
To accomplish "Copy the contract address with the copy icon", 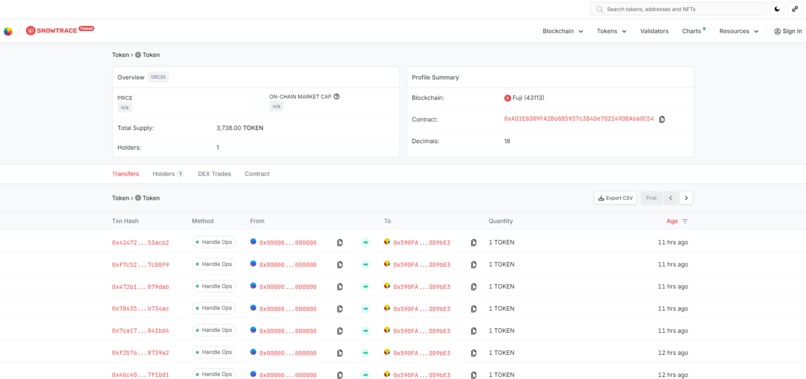I will 662,119.
